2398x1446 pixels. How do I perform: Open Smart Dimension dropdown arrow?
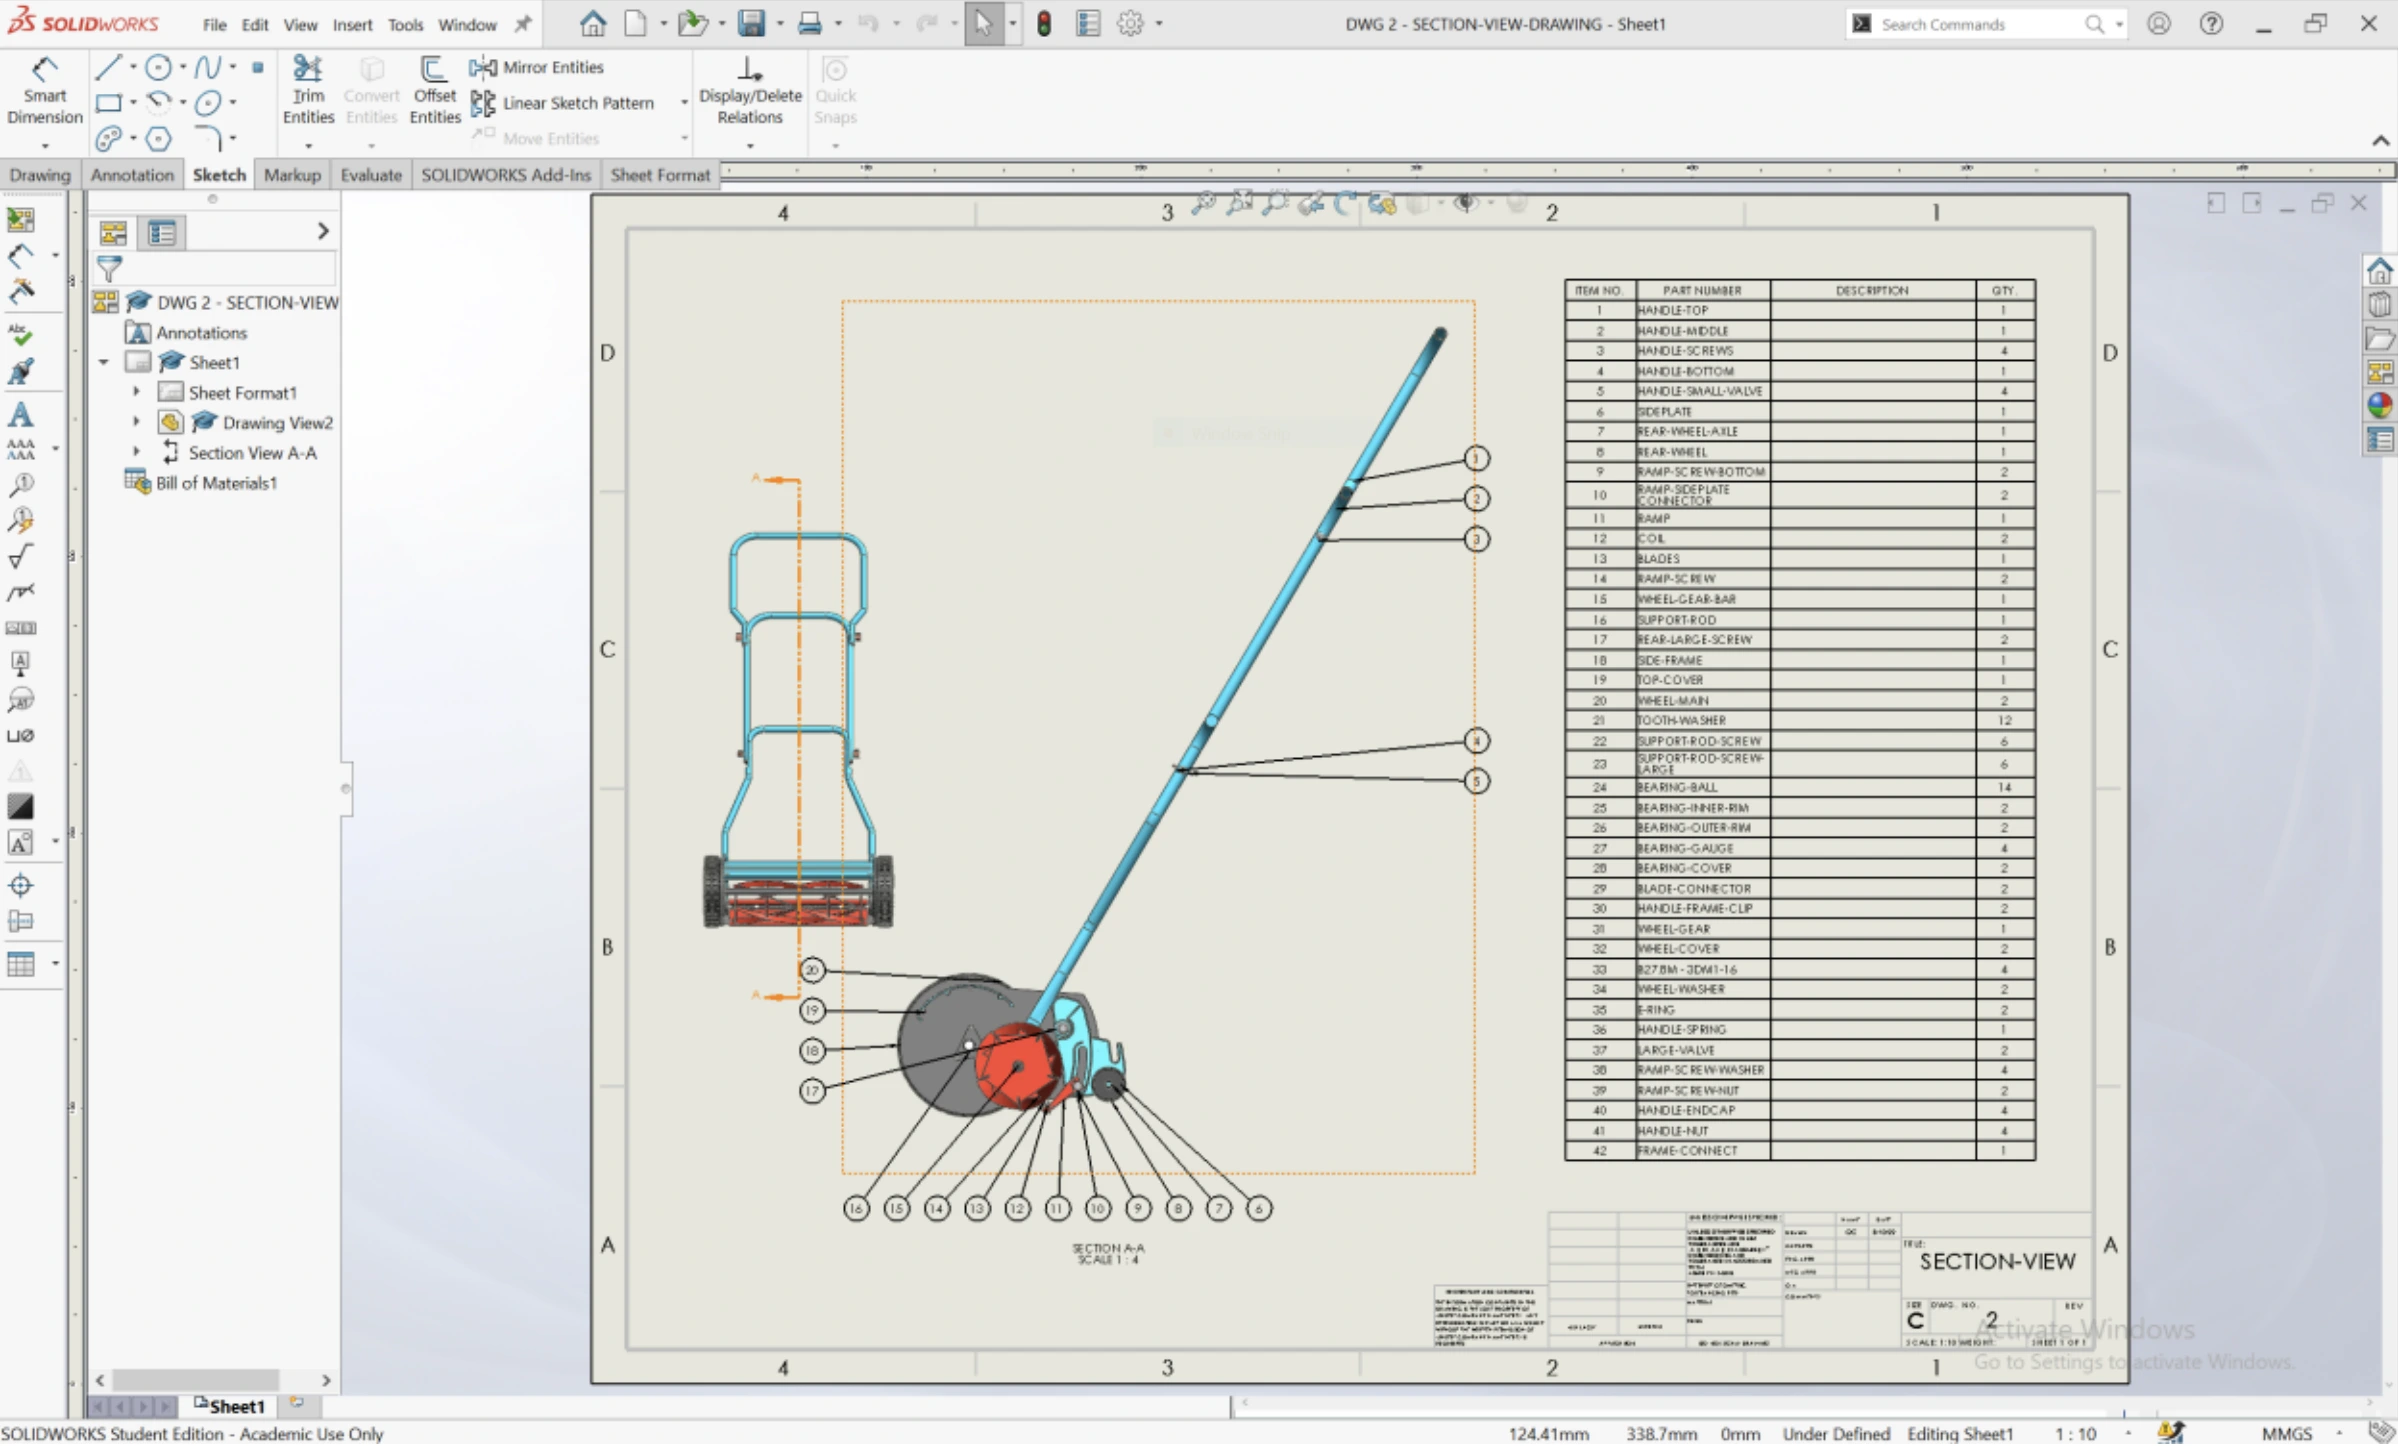click(x=44, y=146)
